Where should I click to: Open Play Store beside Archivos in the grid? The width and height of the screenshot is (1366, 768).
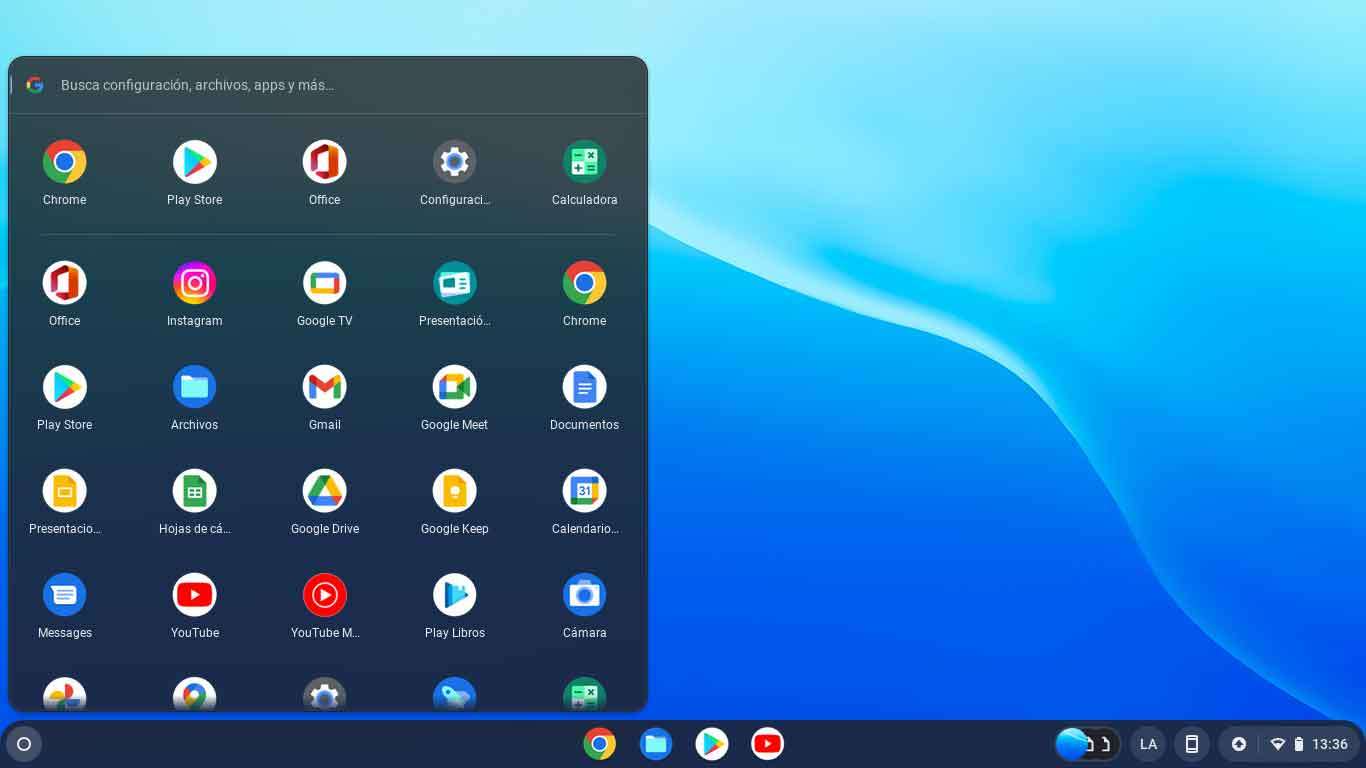coord(64,387)
